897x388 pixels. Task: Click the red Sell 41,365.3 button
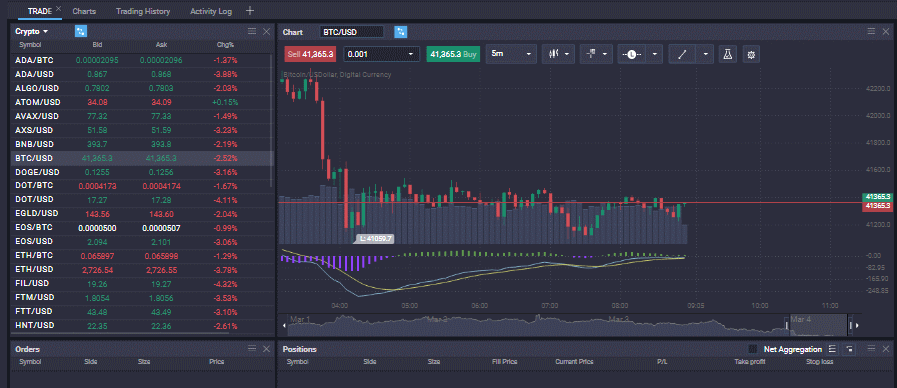[x=309, y=54]
